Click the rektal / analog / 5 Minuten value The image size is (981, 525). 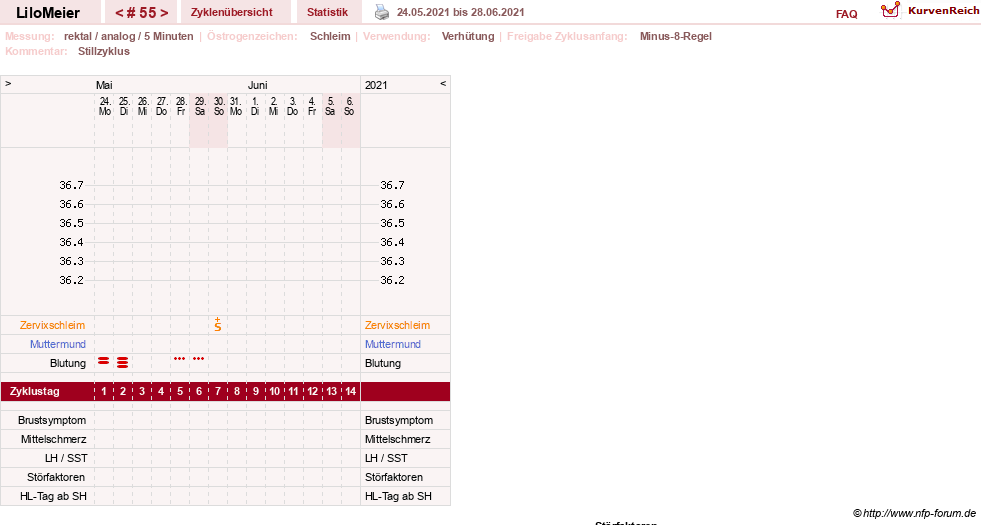click(x=128, y=36)
